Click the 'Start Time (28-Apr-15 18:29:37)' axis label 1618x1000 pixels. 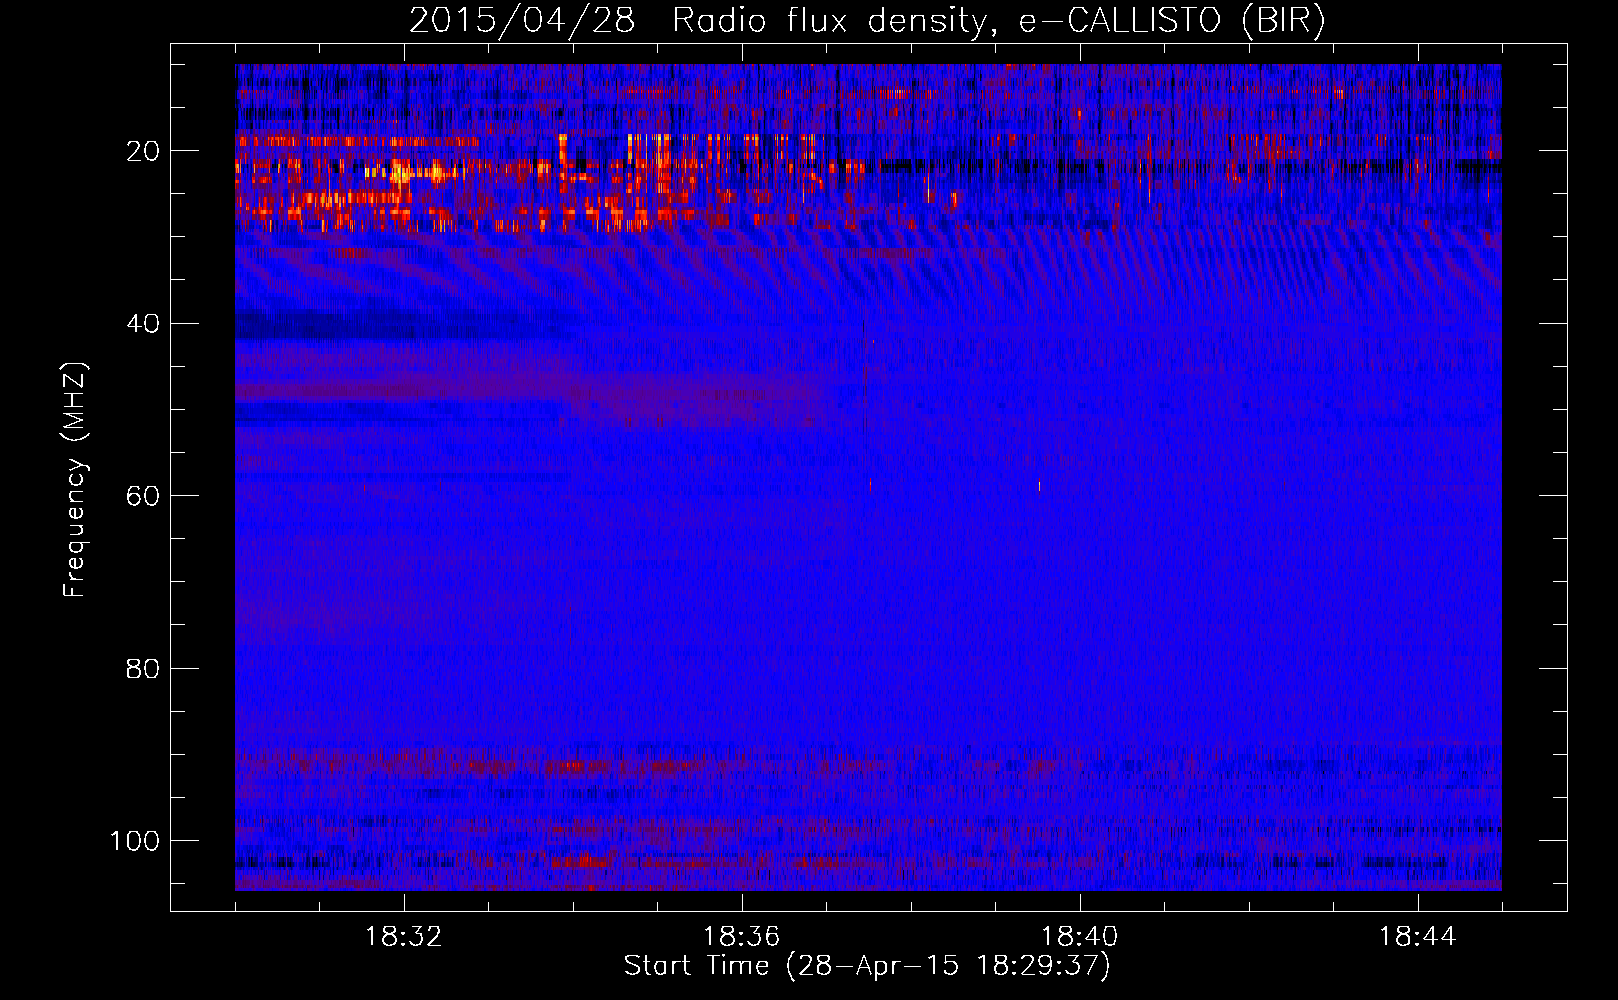tap(867, 966)
